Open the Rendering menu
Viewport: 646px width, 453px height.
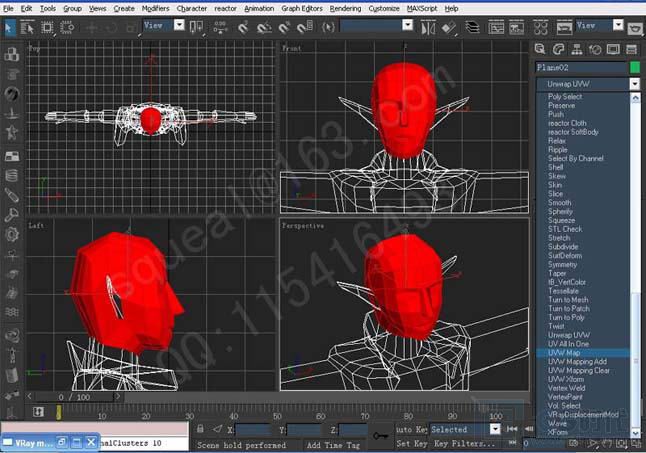click(345, 8)
